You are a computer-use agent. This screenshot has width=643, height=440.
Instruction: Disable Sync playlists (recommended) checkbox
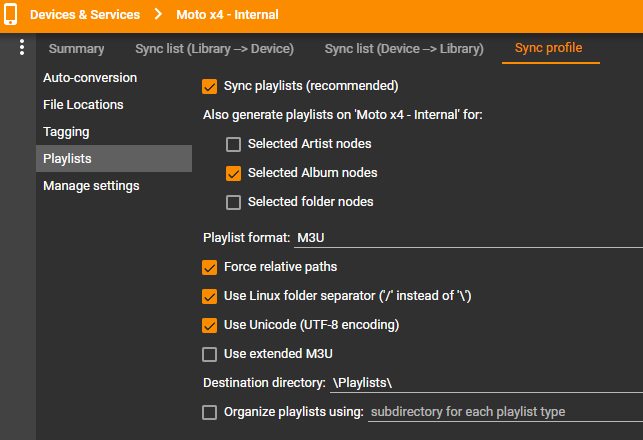coord(210,86)
